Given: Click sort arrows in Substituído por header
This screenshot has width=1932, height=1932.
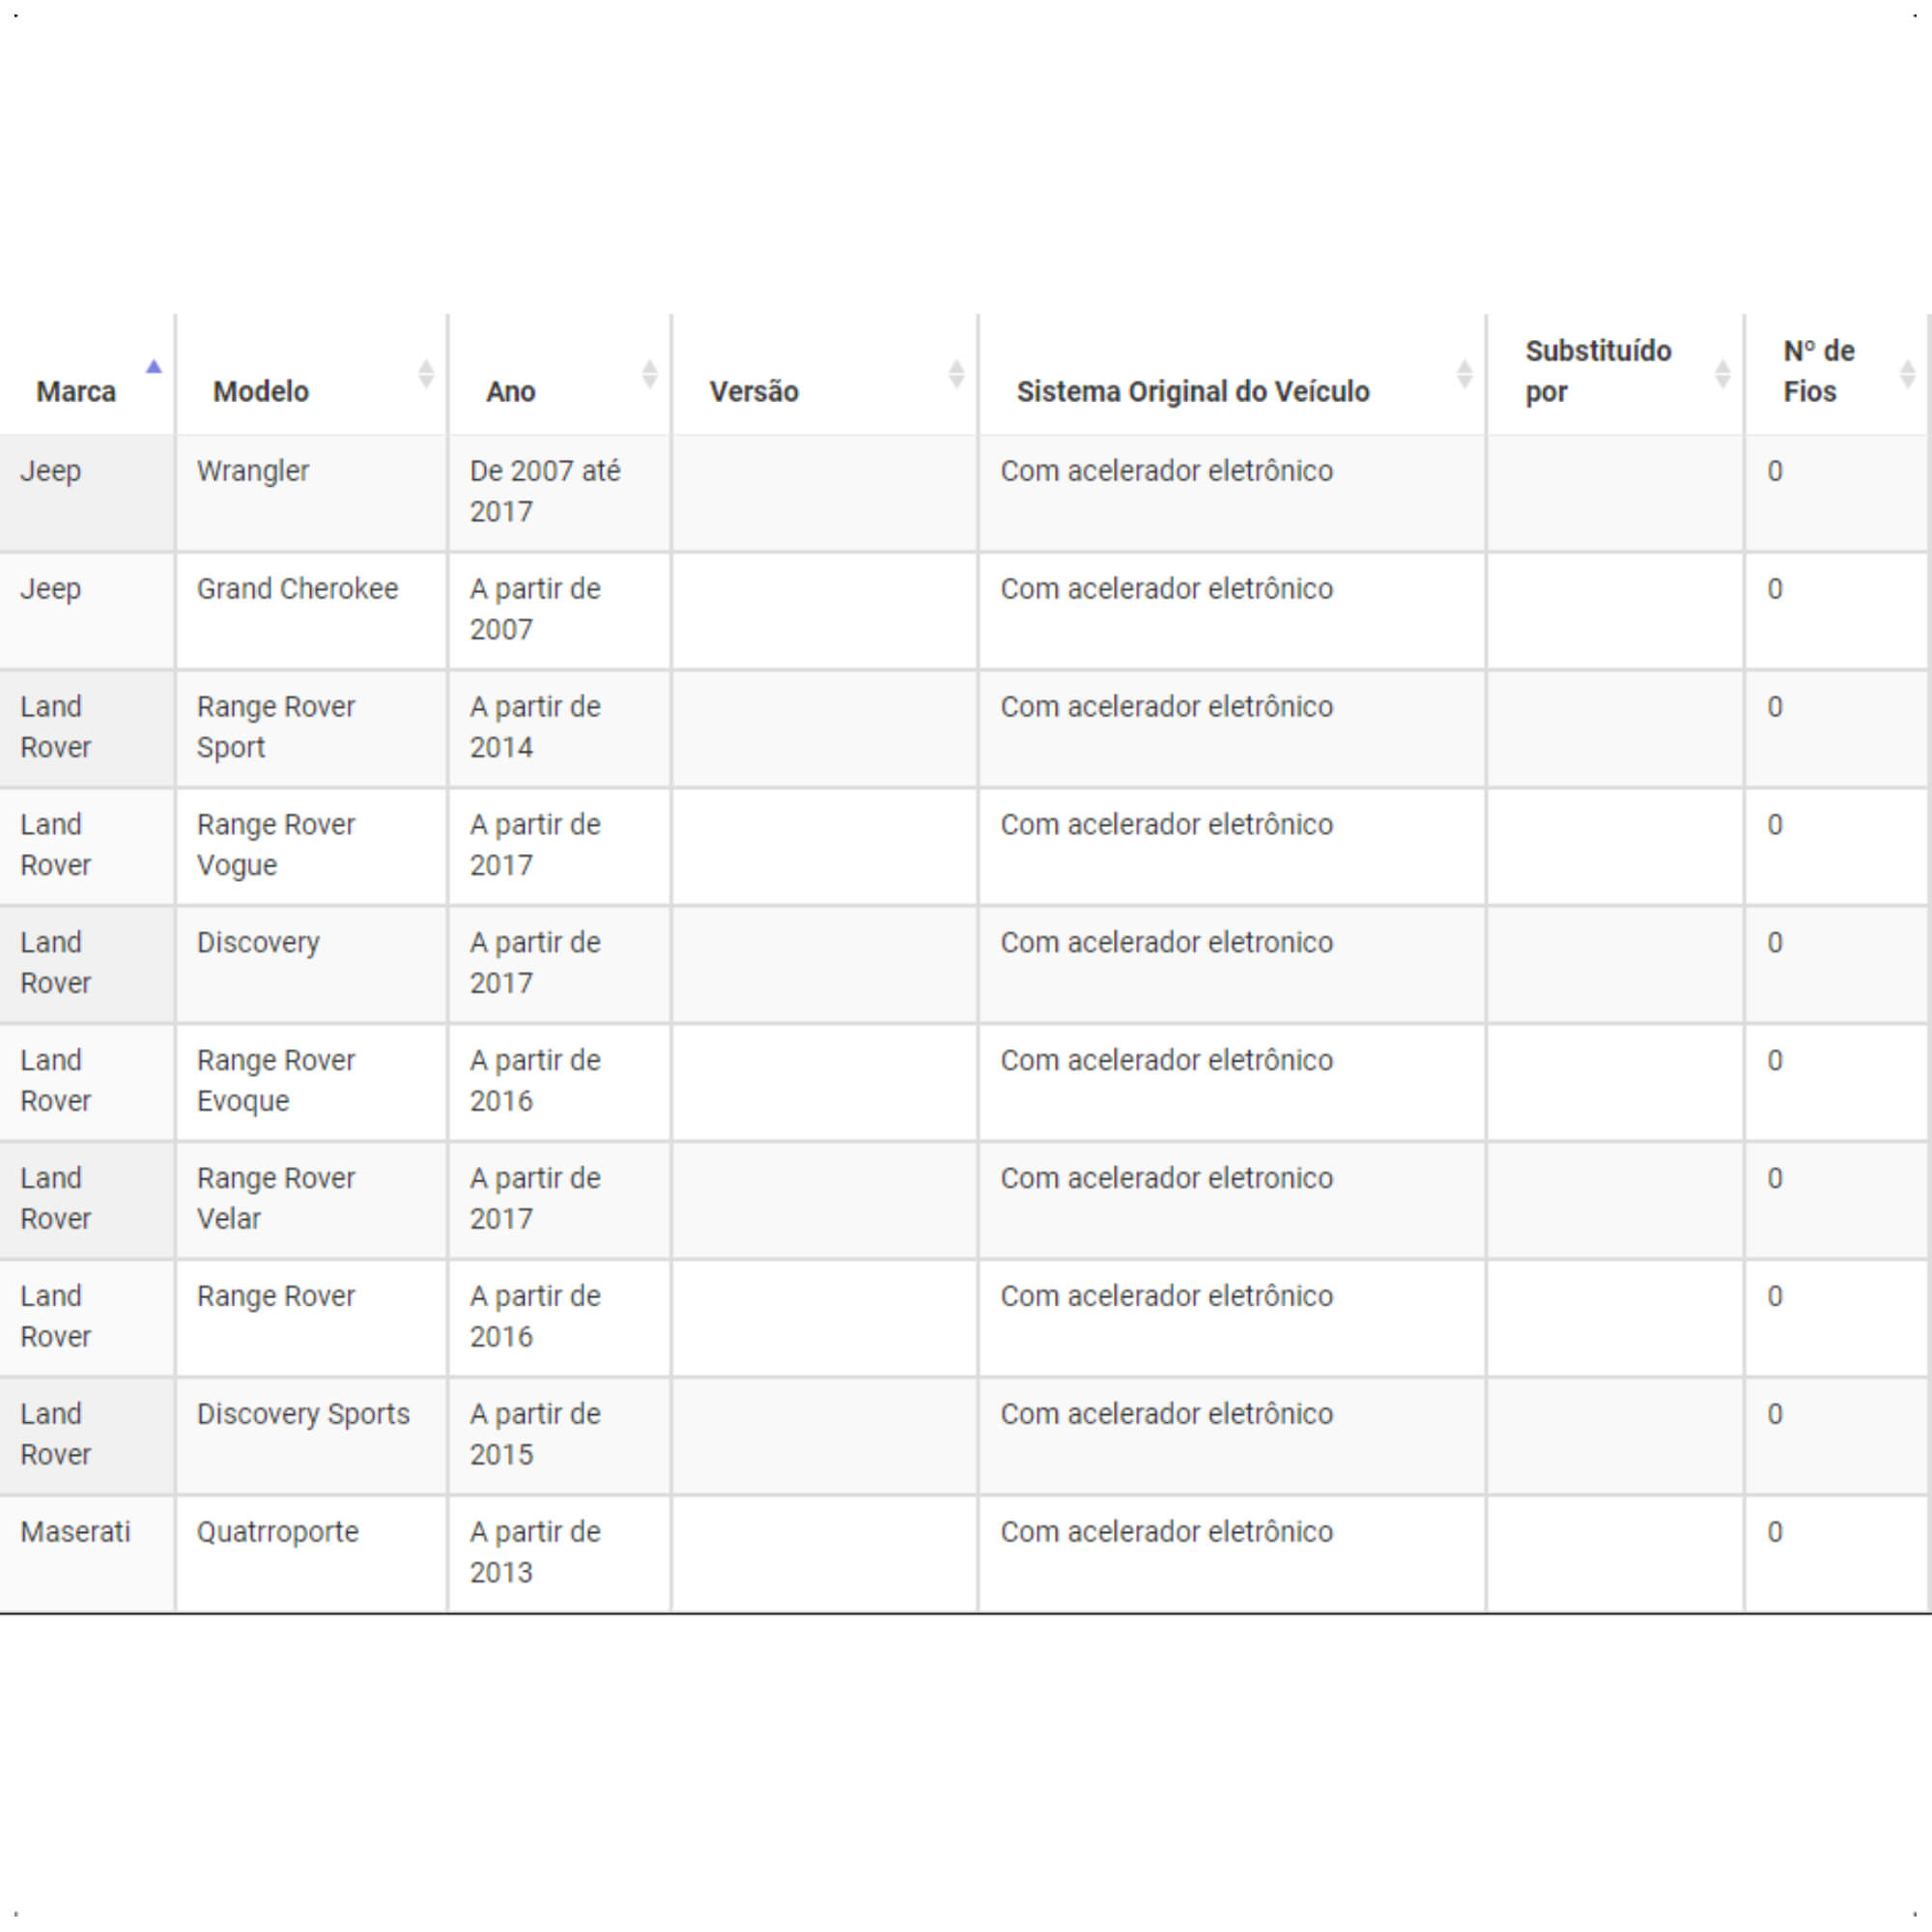Looking at the screenshot, I should pos(1723,374).
